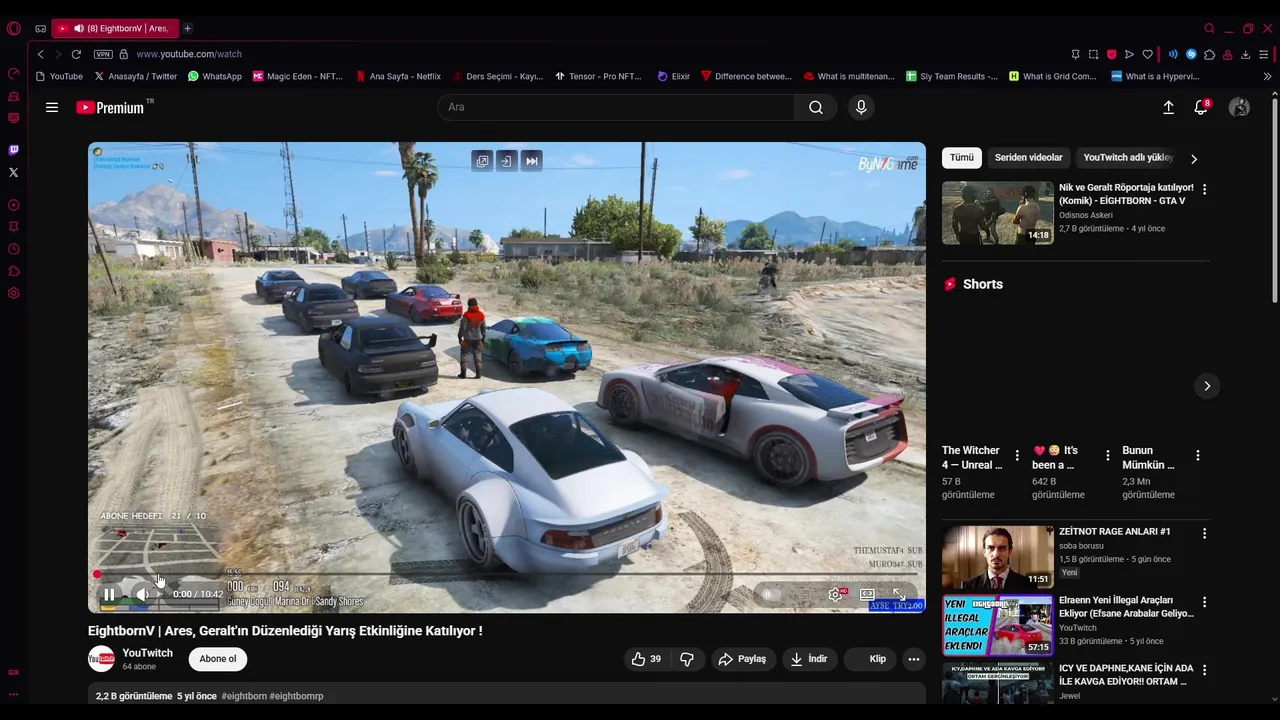The image size is (1280, 720).
Task: Open sidebar settings gear icon
Action: (x=13, y=293)
